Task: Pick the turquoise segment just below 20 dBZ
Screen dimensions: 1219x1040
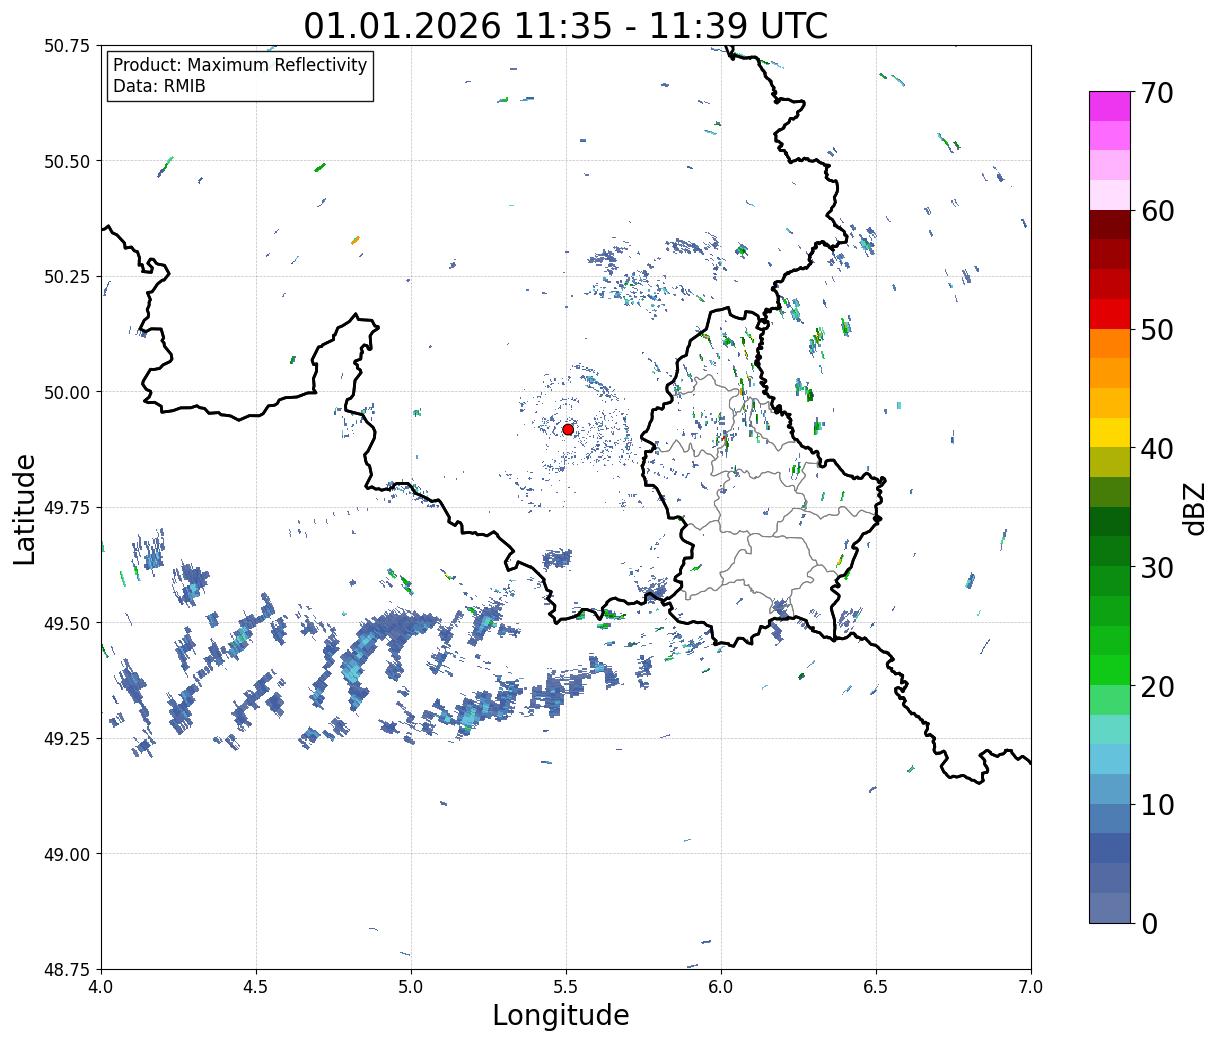Action: [x=1109, y=729]
